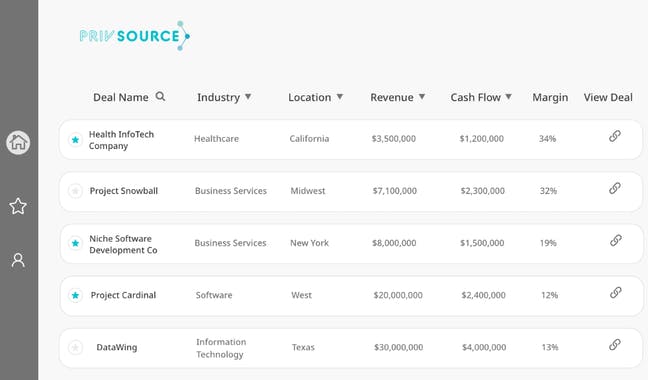Viewport: 648px width, 380px height.
Task: Open the user profile icon in sidebar
Action: pyautogui.click(x=18, y=260)
